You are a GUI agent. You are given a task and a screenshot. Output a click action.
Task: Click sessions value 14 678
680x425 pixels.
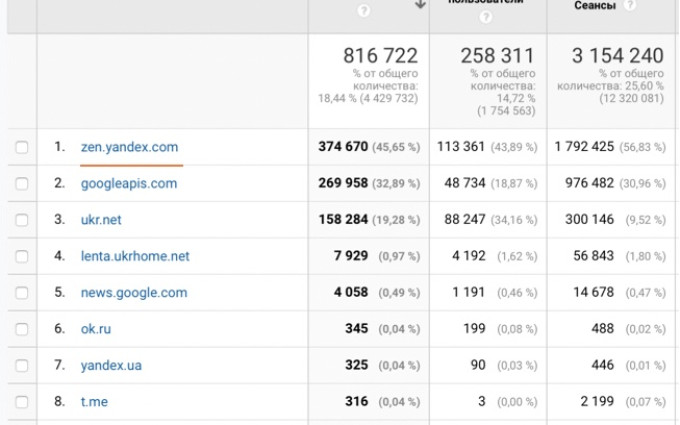593,292
